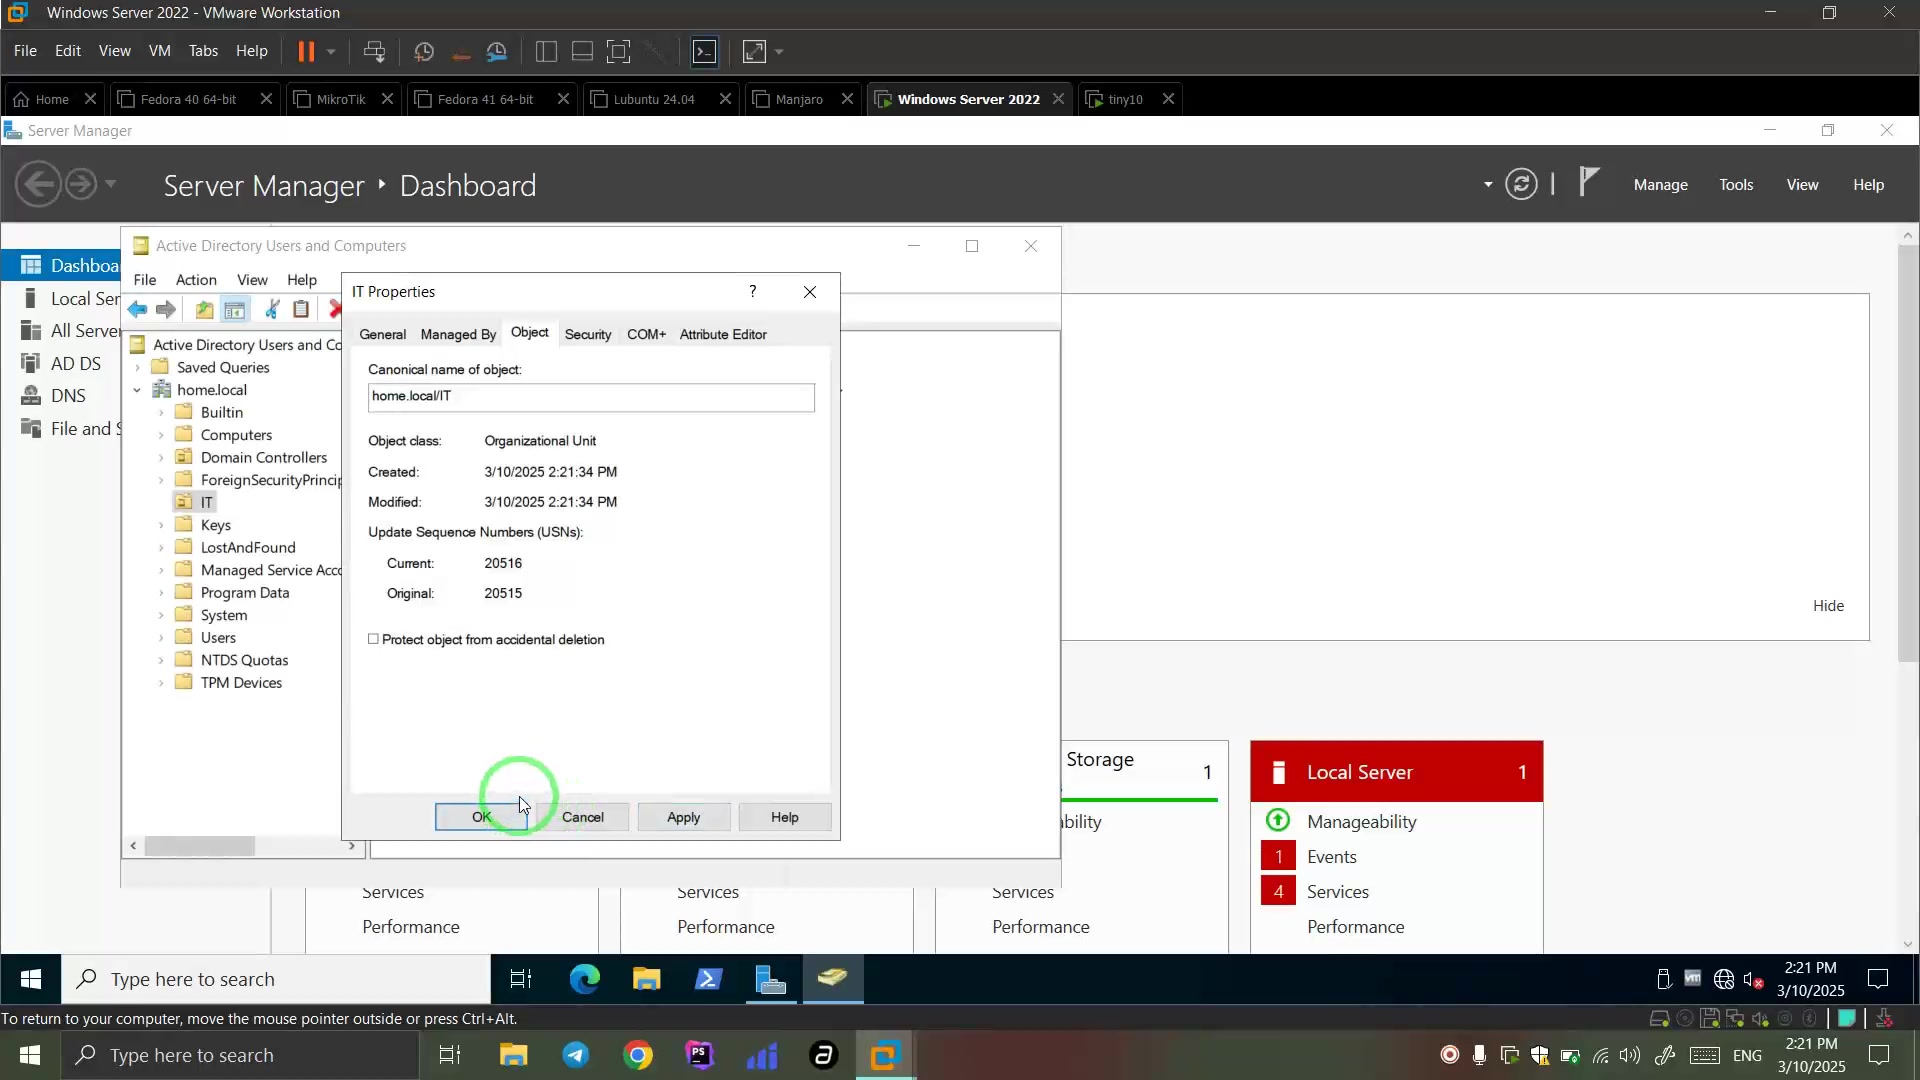This screenshot has height=1080, width=1920.
Task: Click Send Ctrl+Alt+Del icon in VMware toolbar
Action: (x=375, y=51)
